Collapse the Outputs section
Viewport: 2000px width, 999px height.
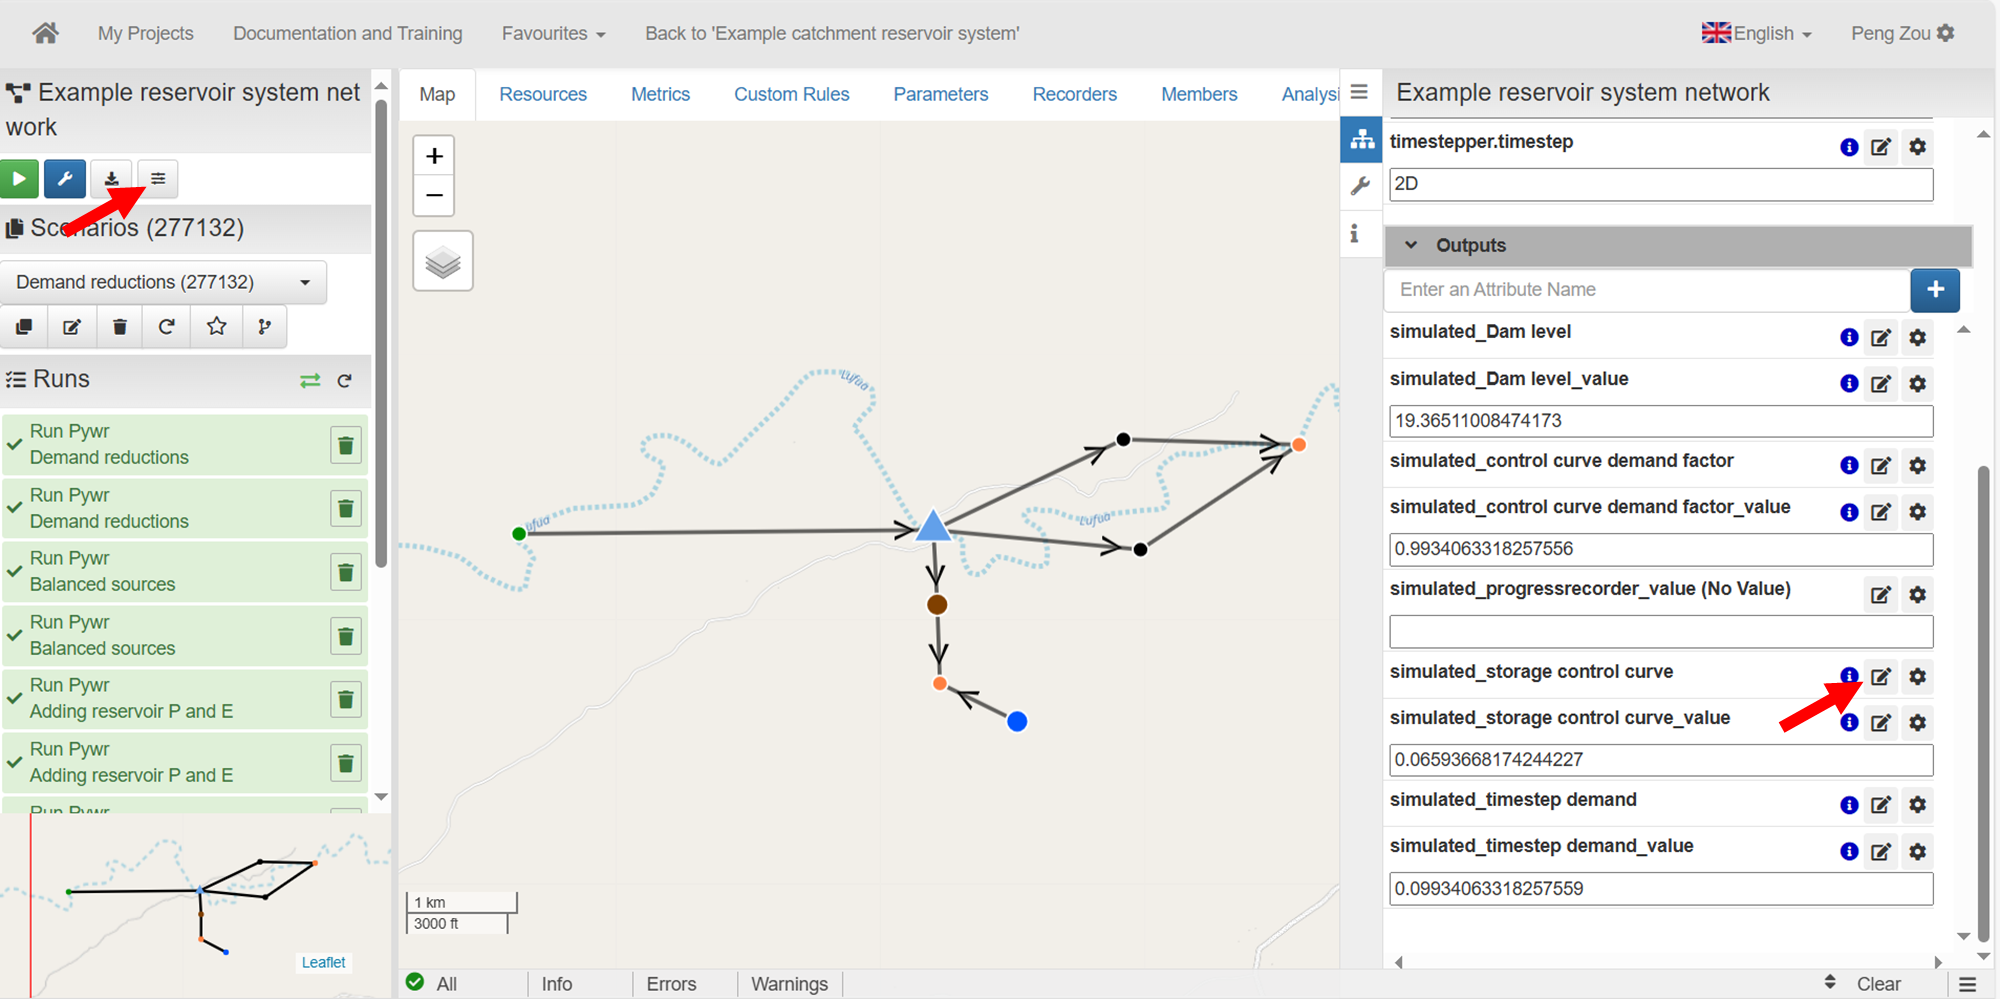(x=1411, y=246)
